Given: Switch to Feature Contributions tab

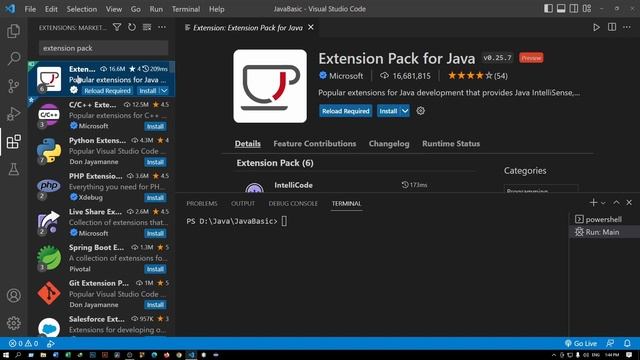Looking at the screenshot, I should [x=315, y=144].
